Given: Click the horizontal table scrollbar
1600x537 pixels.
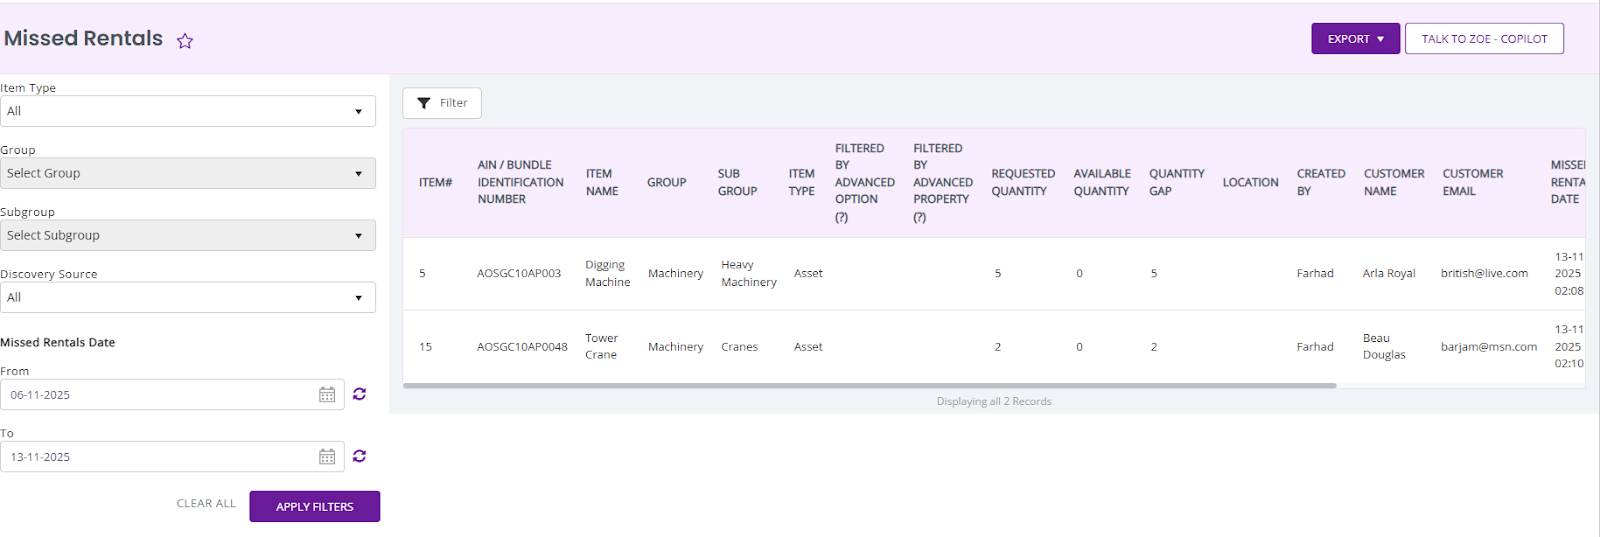Looking at the screenshot, I should click(869, 385).
